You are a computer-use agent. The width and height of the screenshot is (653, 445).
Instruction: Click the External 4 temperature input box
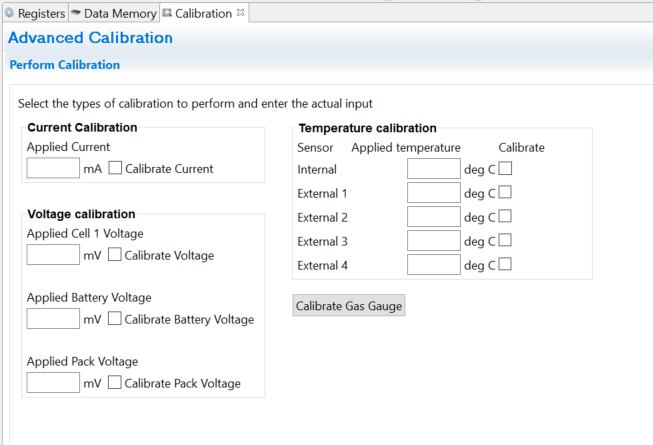click(x=433, y=265)
